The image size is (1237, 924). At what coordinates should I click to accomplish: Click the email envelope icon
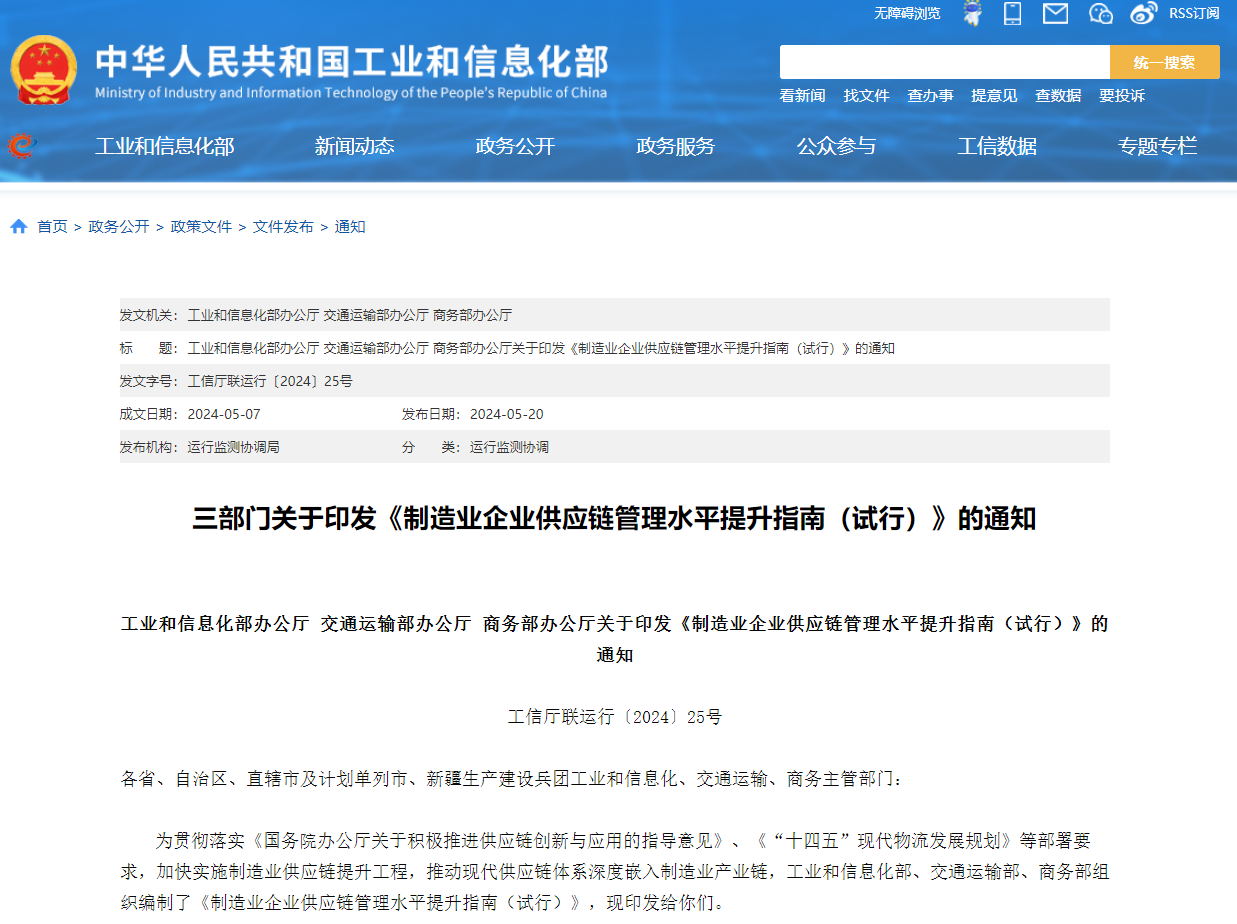pos(1055,13)
